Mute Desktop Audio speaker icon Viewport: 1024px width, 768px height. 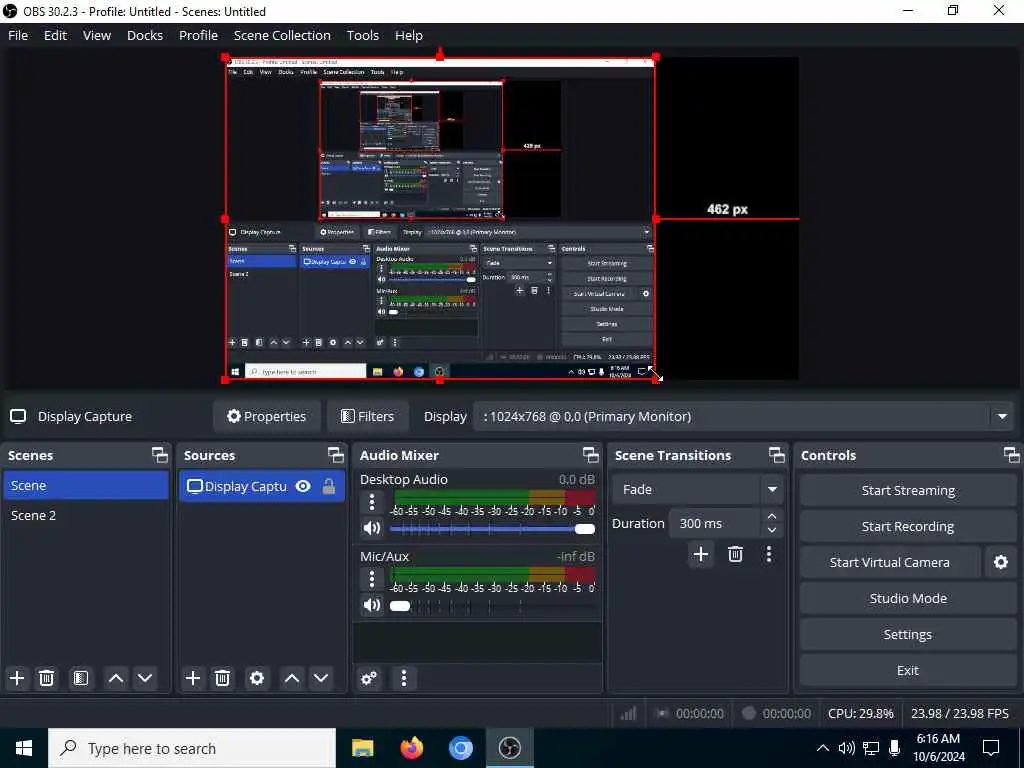pyautogui.click(x=372, y=528)
